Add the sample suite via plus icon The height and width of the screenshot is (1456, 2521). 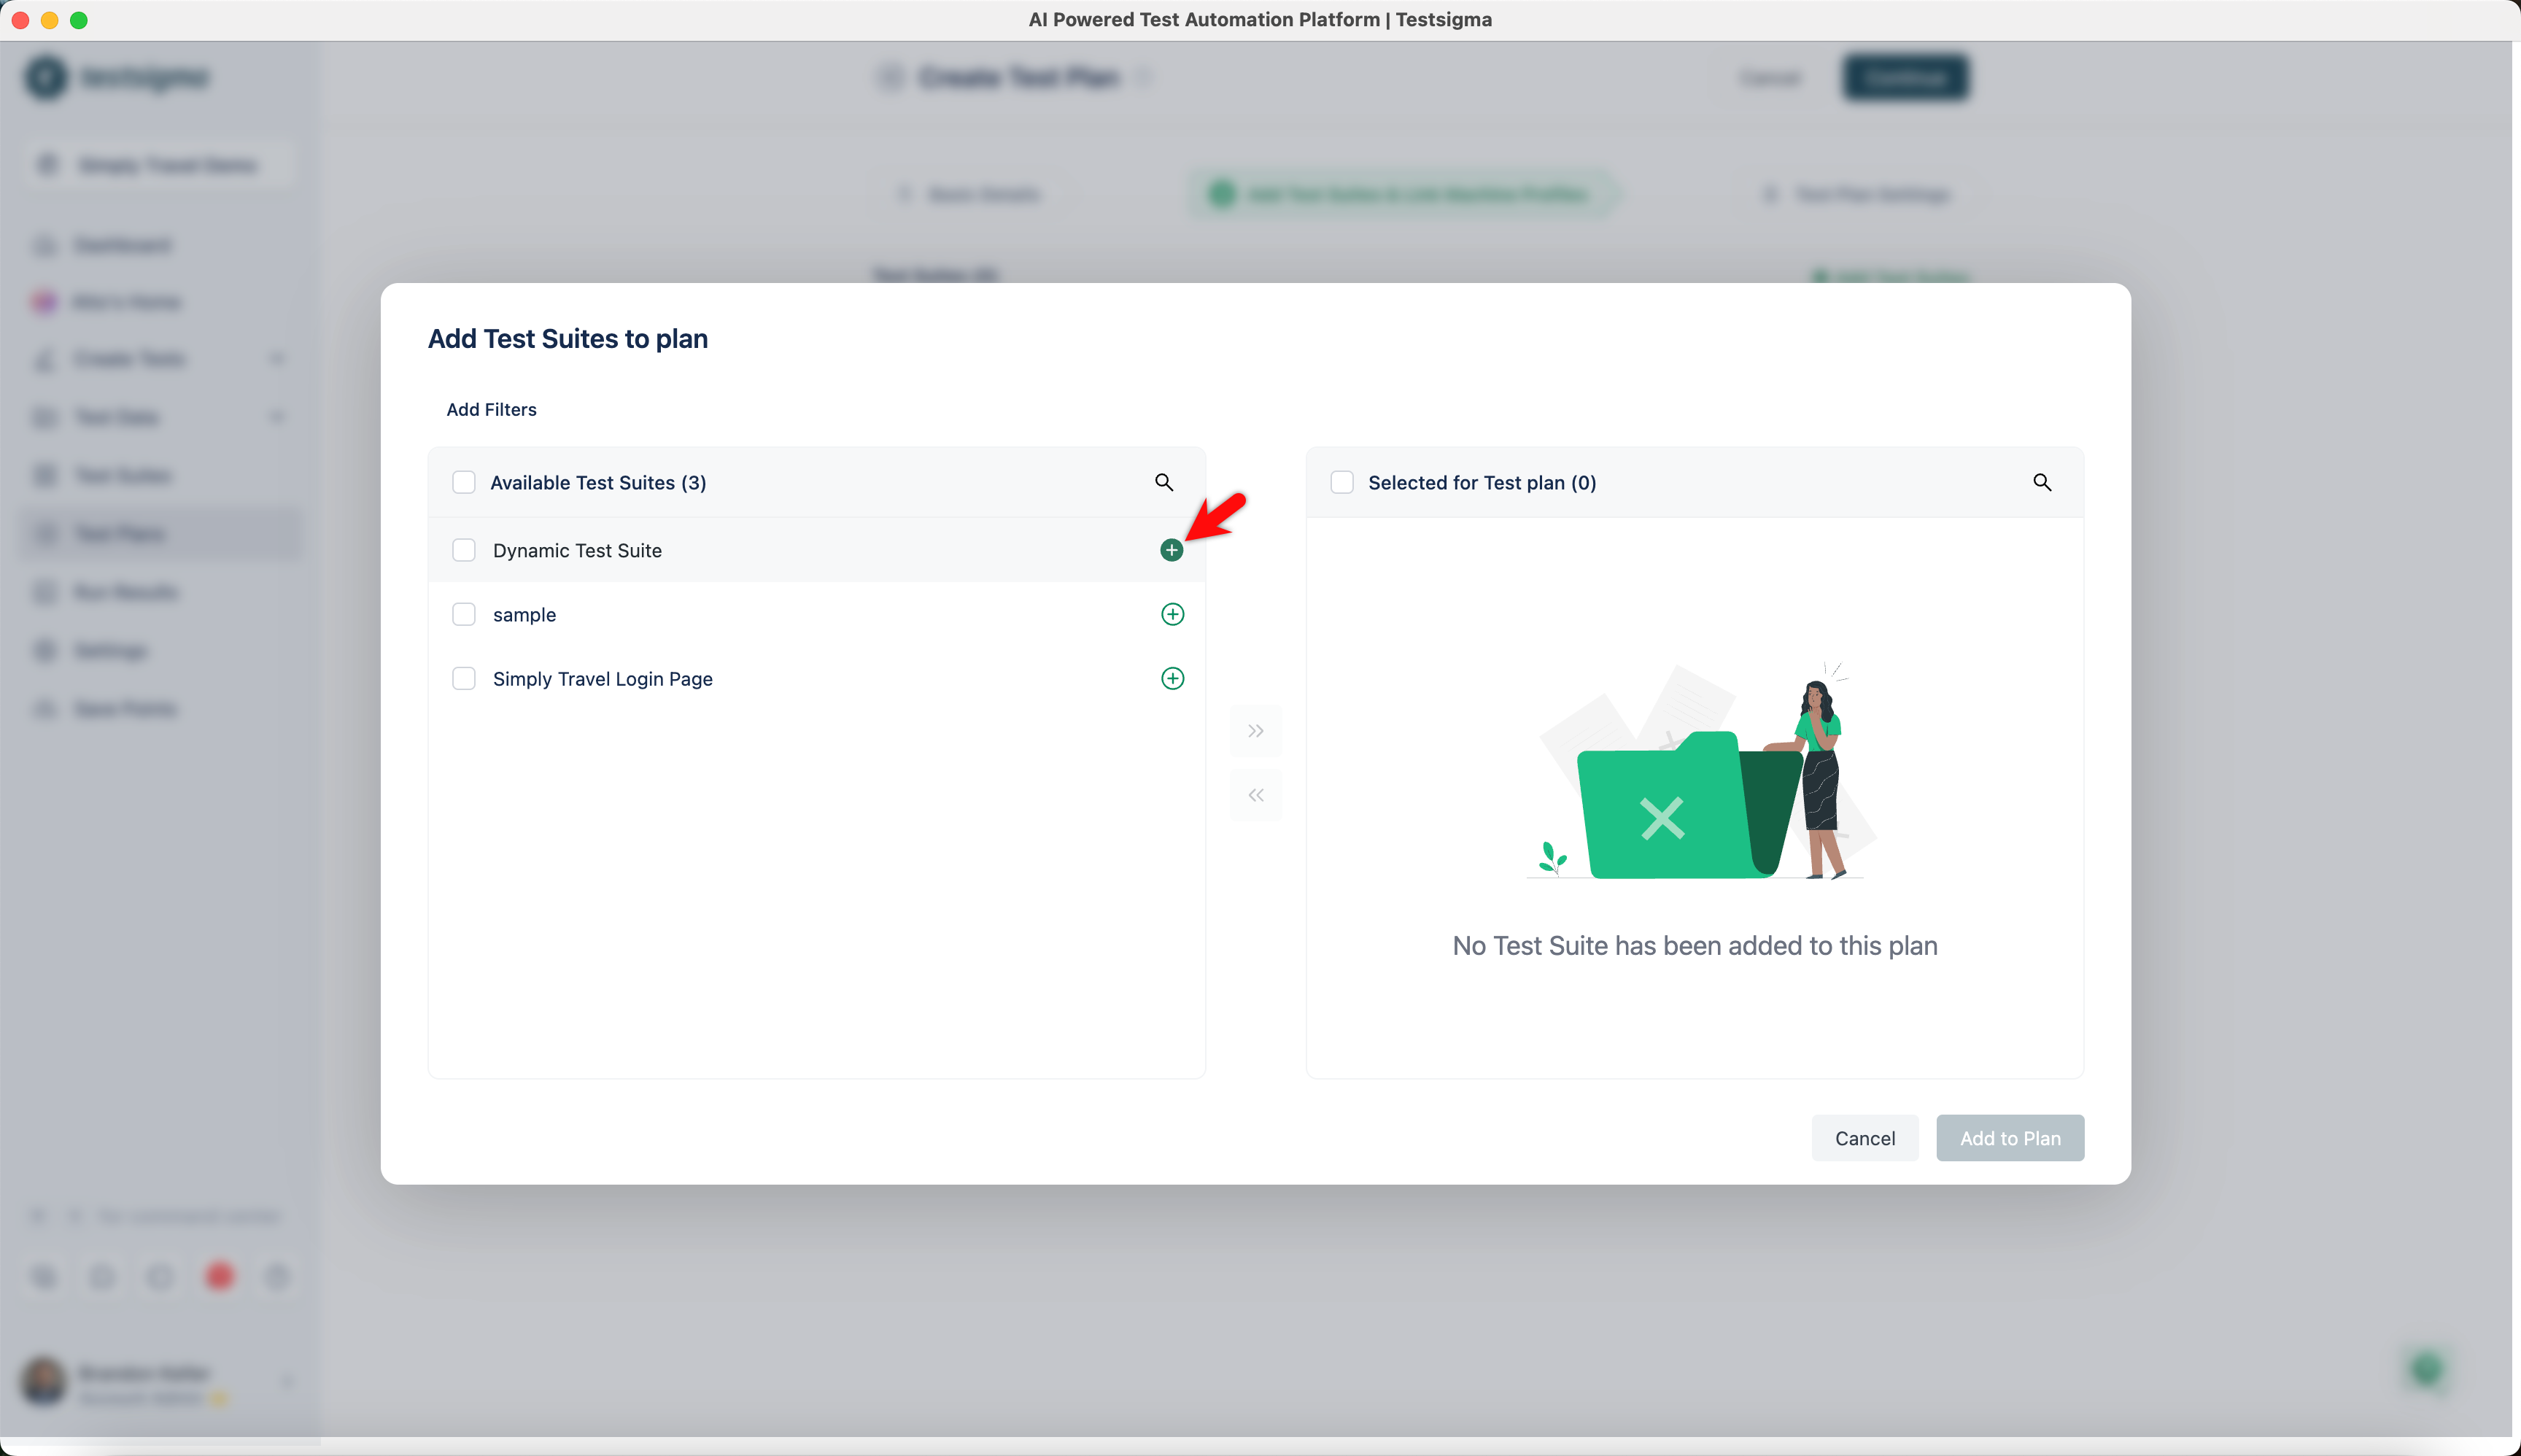(x=1172, y=614)
